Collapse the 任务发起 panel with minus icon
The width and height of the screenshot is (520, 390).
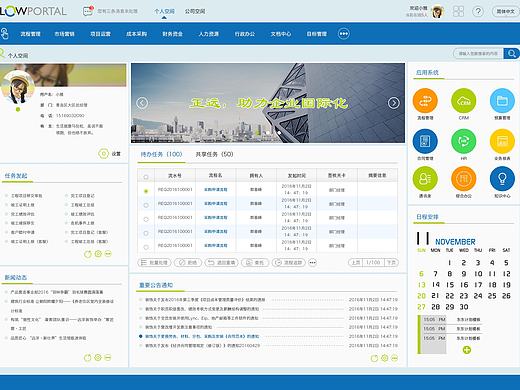coord(108,254)
